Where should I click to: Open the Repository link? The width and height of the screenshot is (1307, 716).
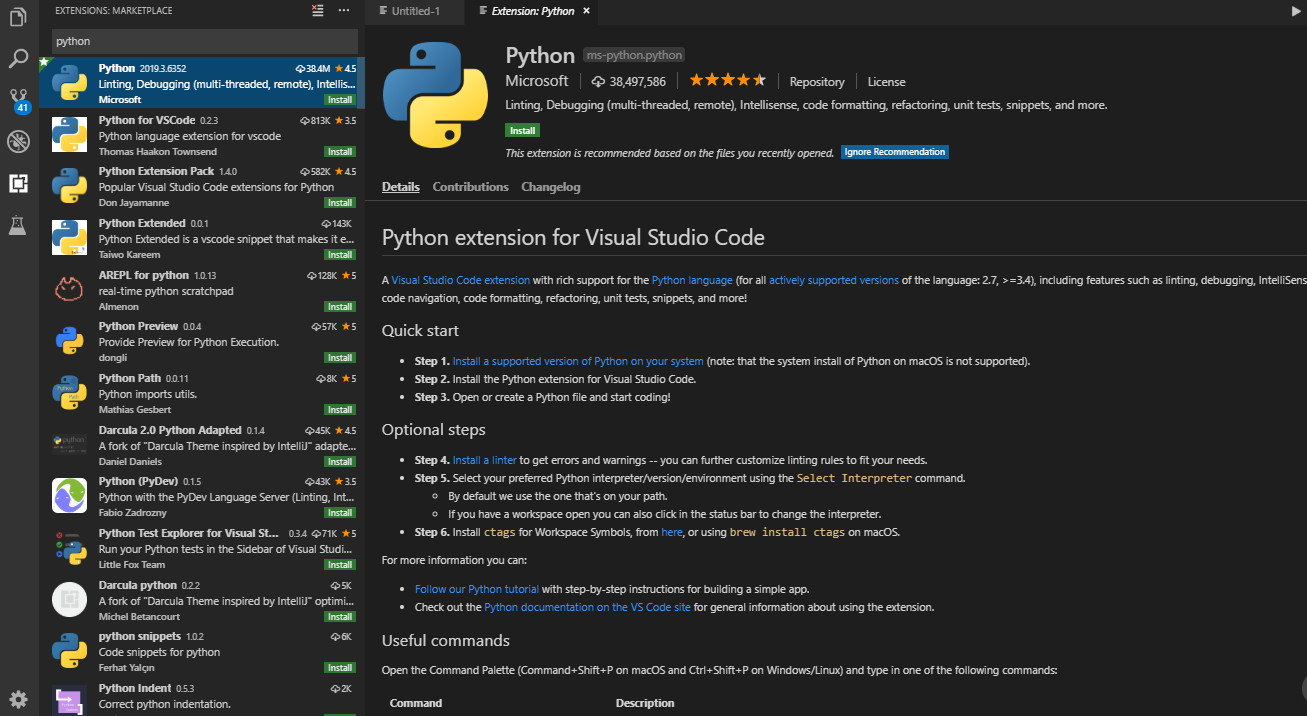[x=816, y=82]
